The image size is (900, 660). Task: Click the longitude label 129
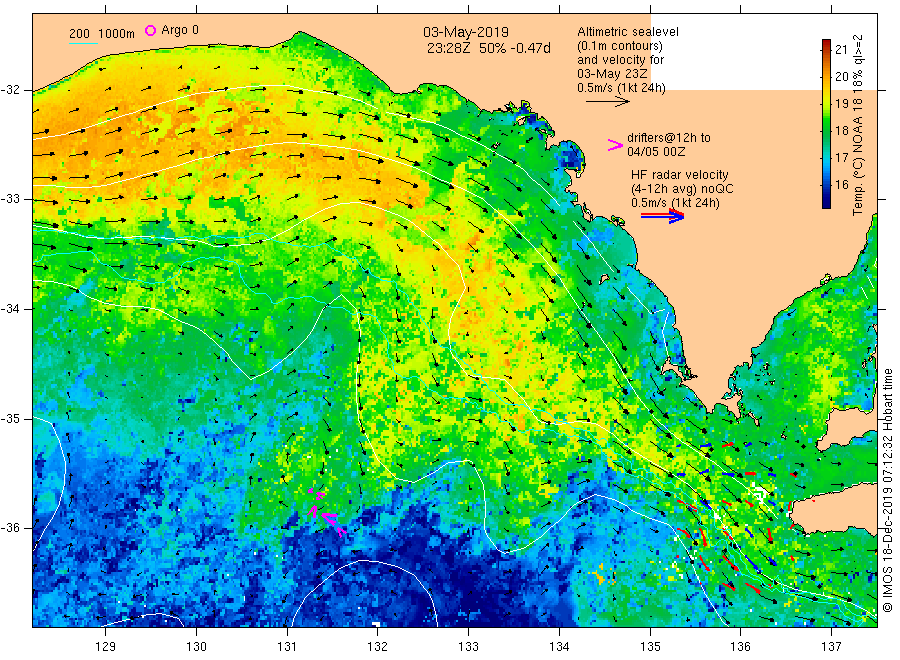(106, 647)
